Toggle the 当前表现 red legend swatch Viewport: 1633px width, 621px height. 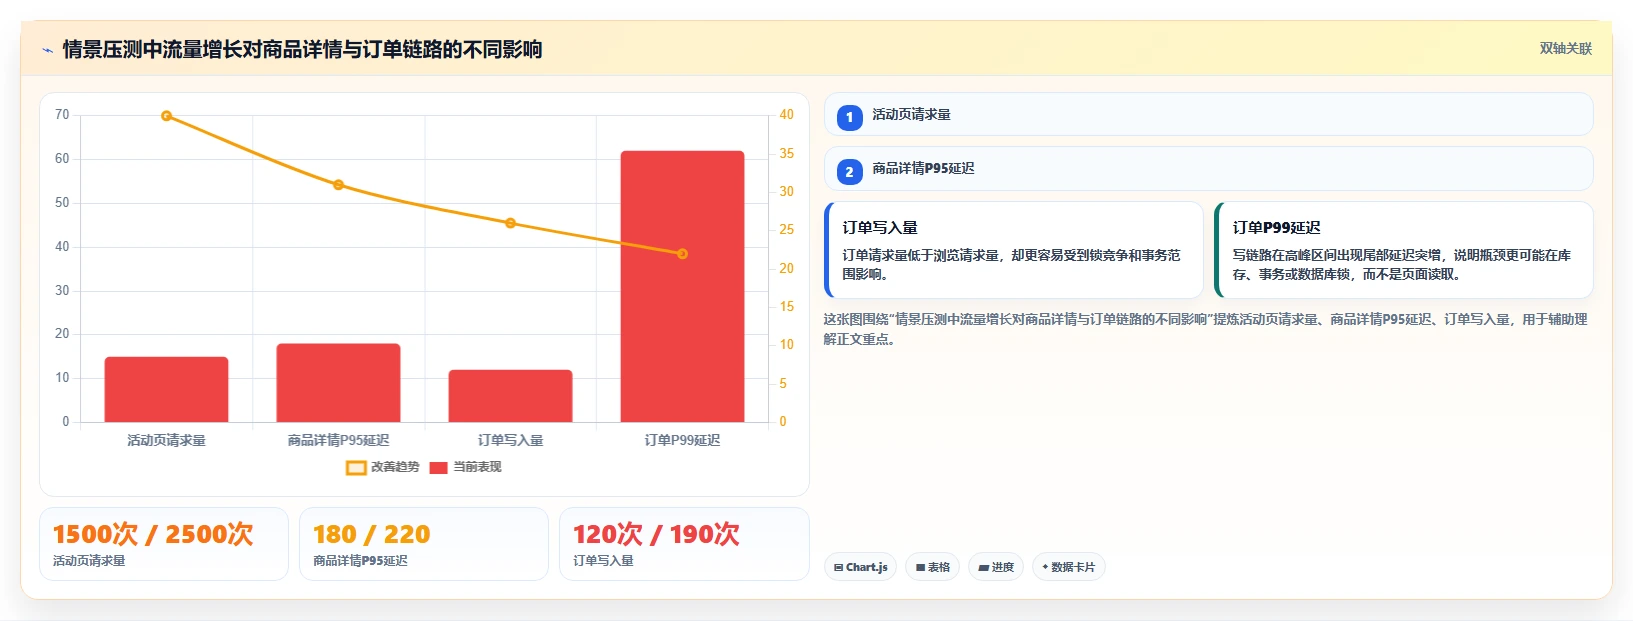point(438,468)
